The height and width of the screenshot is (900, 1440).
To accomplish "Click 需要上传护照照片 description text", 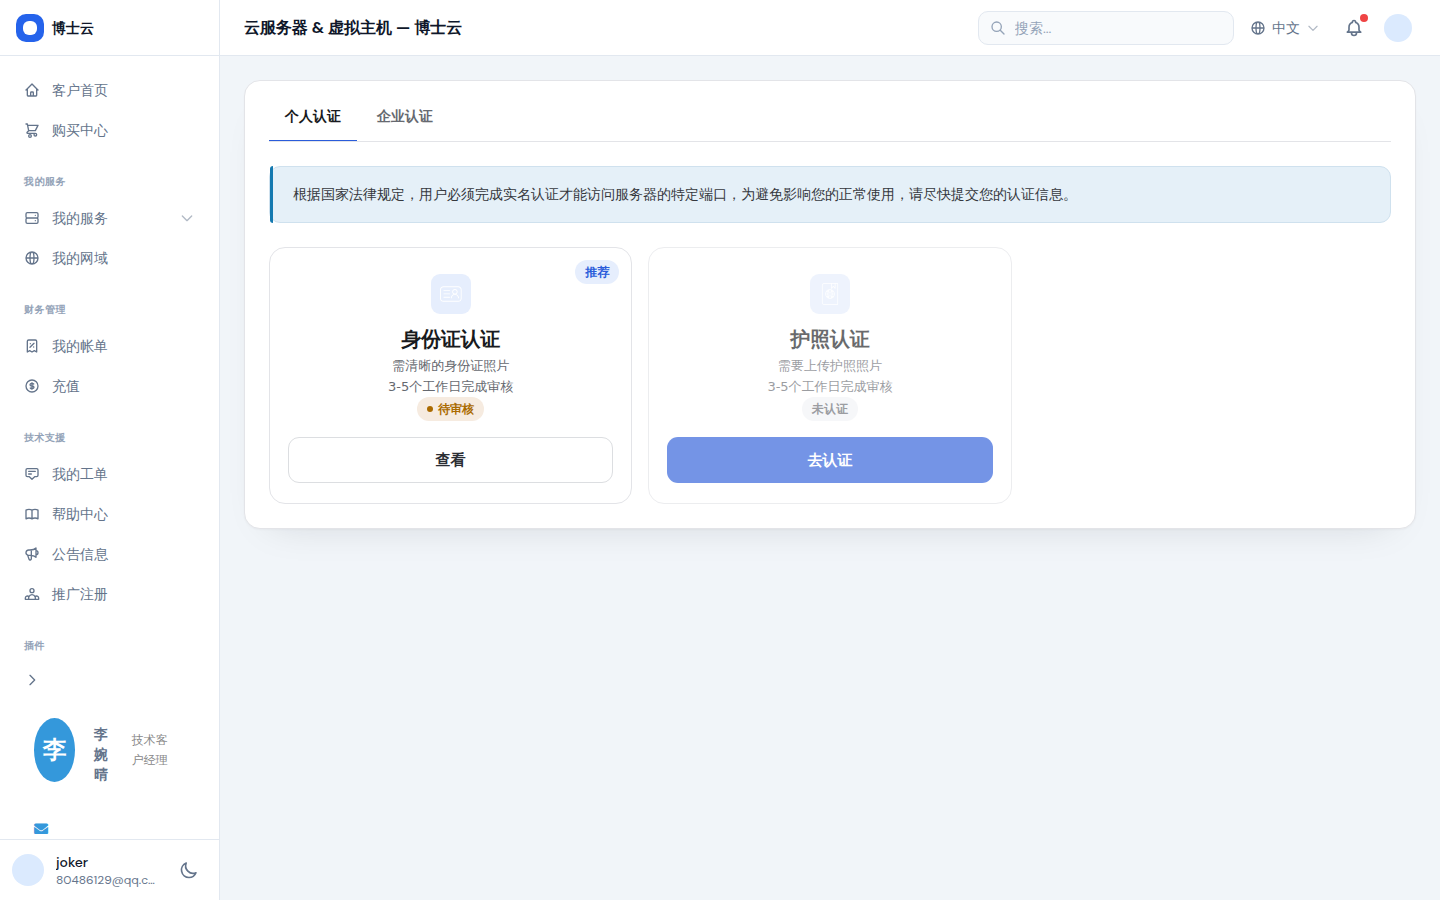I will click(x=830, y=366).
